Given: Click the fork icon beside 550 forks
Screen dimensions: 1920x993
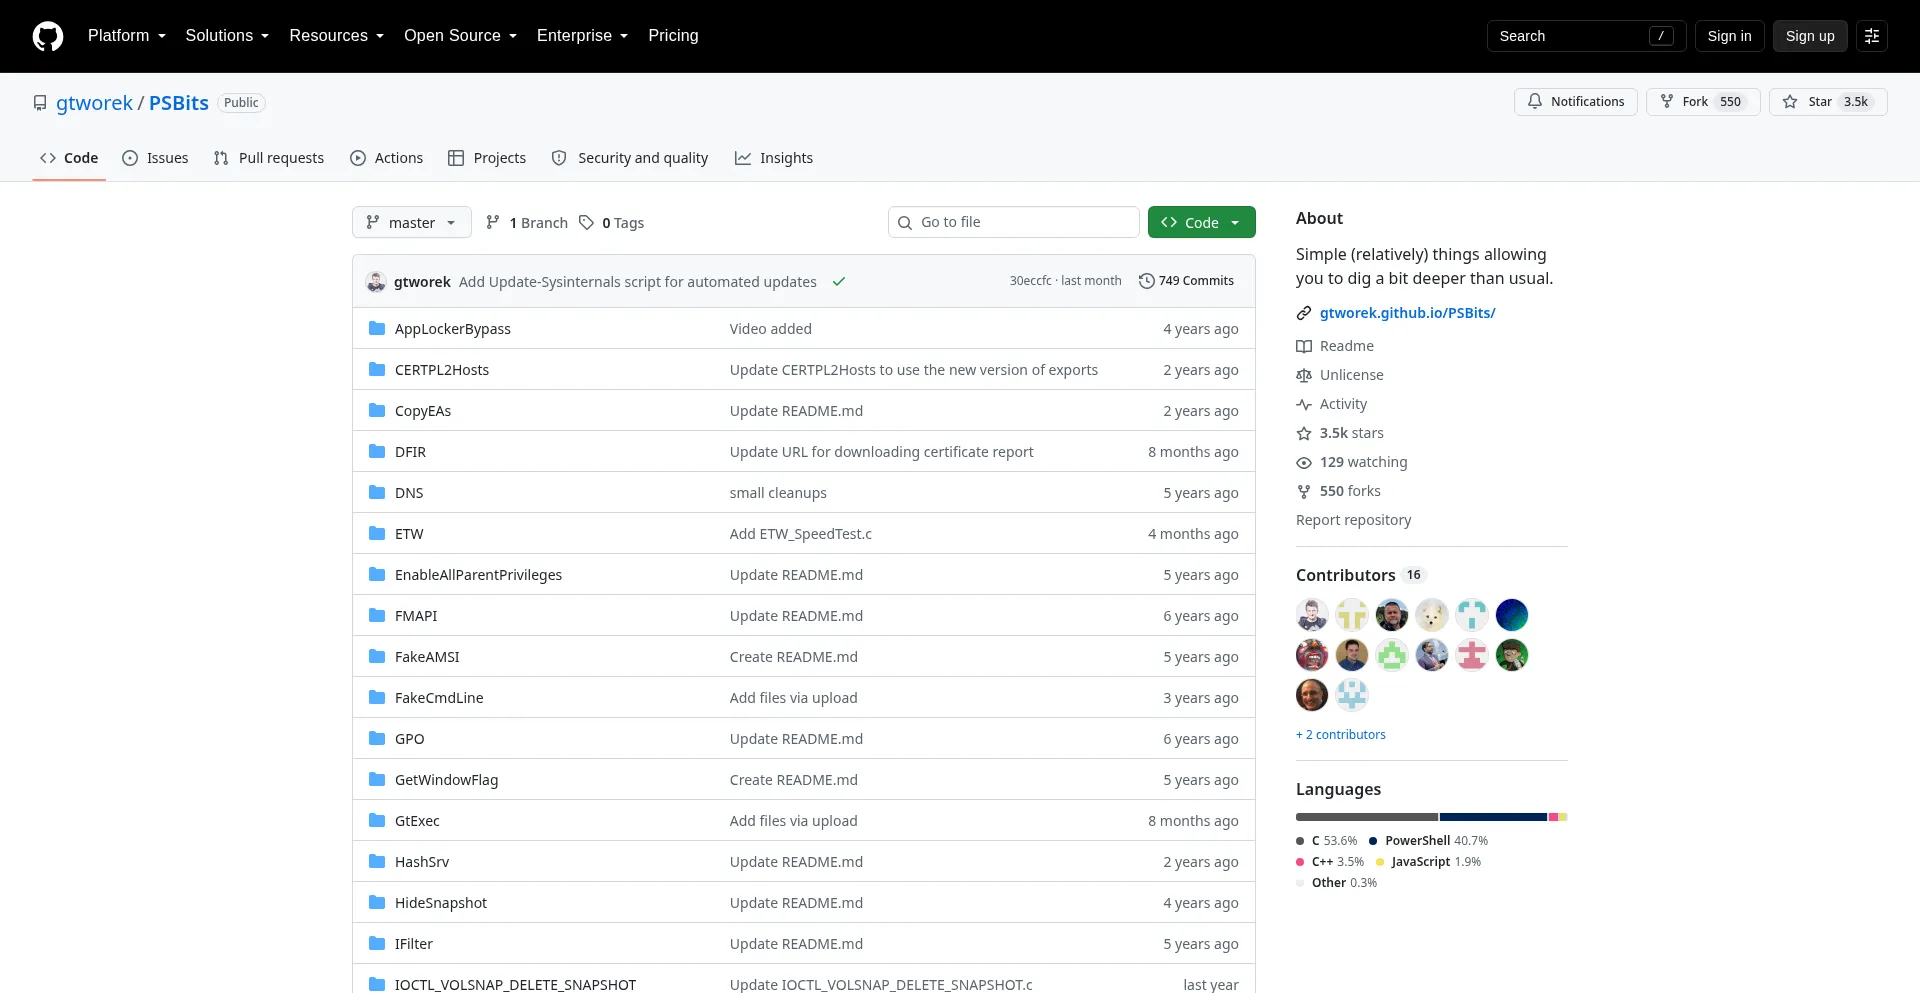Looking at the screenshot, I should click(1304, 491).
